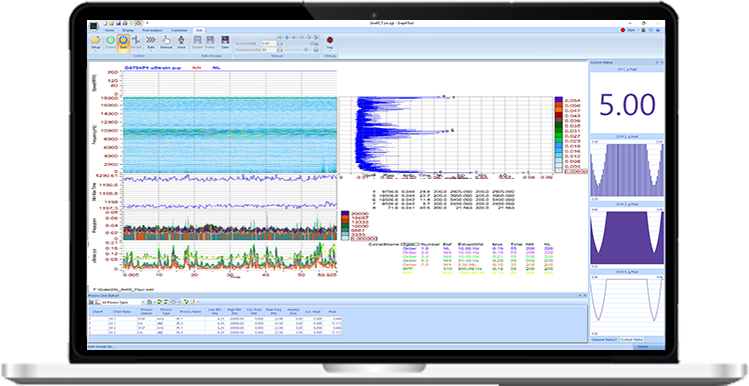This screenshot has height=386, width=749.
Task: Expand the quick access toolbar arrow
Action: (x=147, y=23)
